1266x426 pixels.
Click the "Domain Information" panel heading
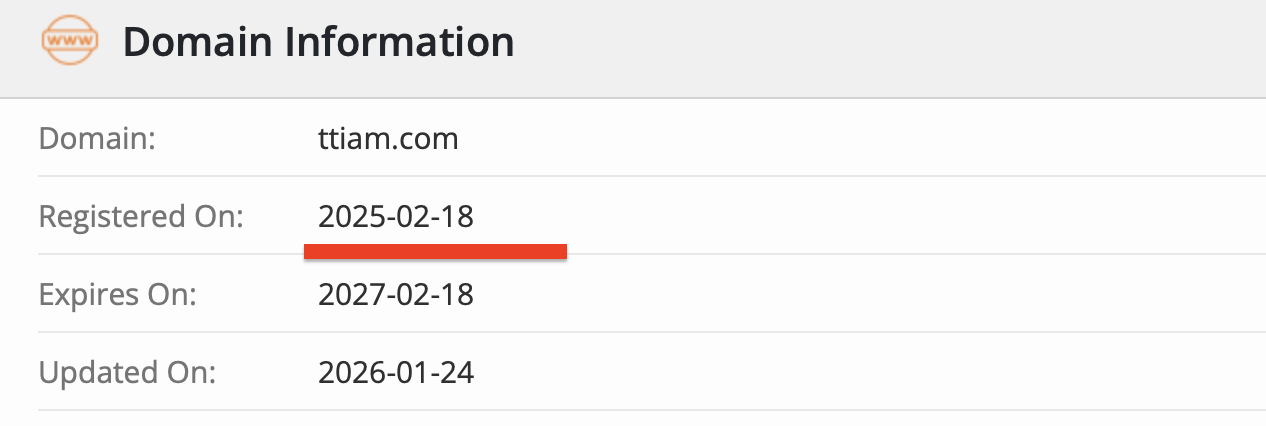click(x=318, y=43)
